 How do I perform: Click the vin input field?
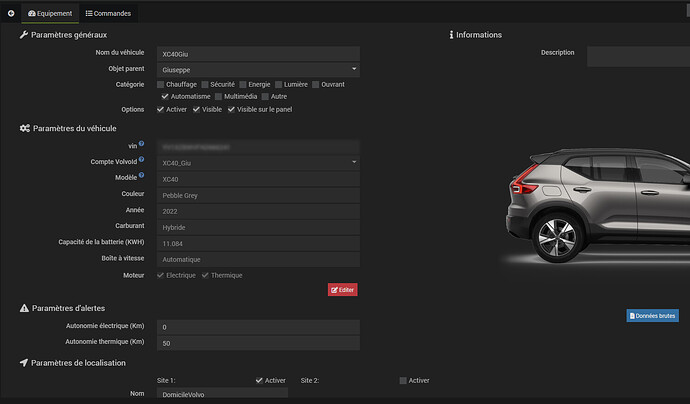click(x=258, y=147)
